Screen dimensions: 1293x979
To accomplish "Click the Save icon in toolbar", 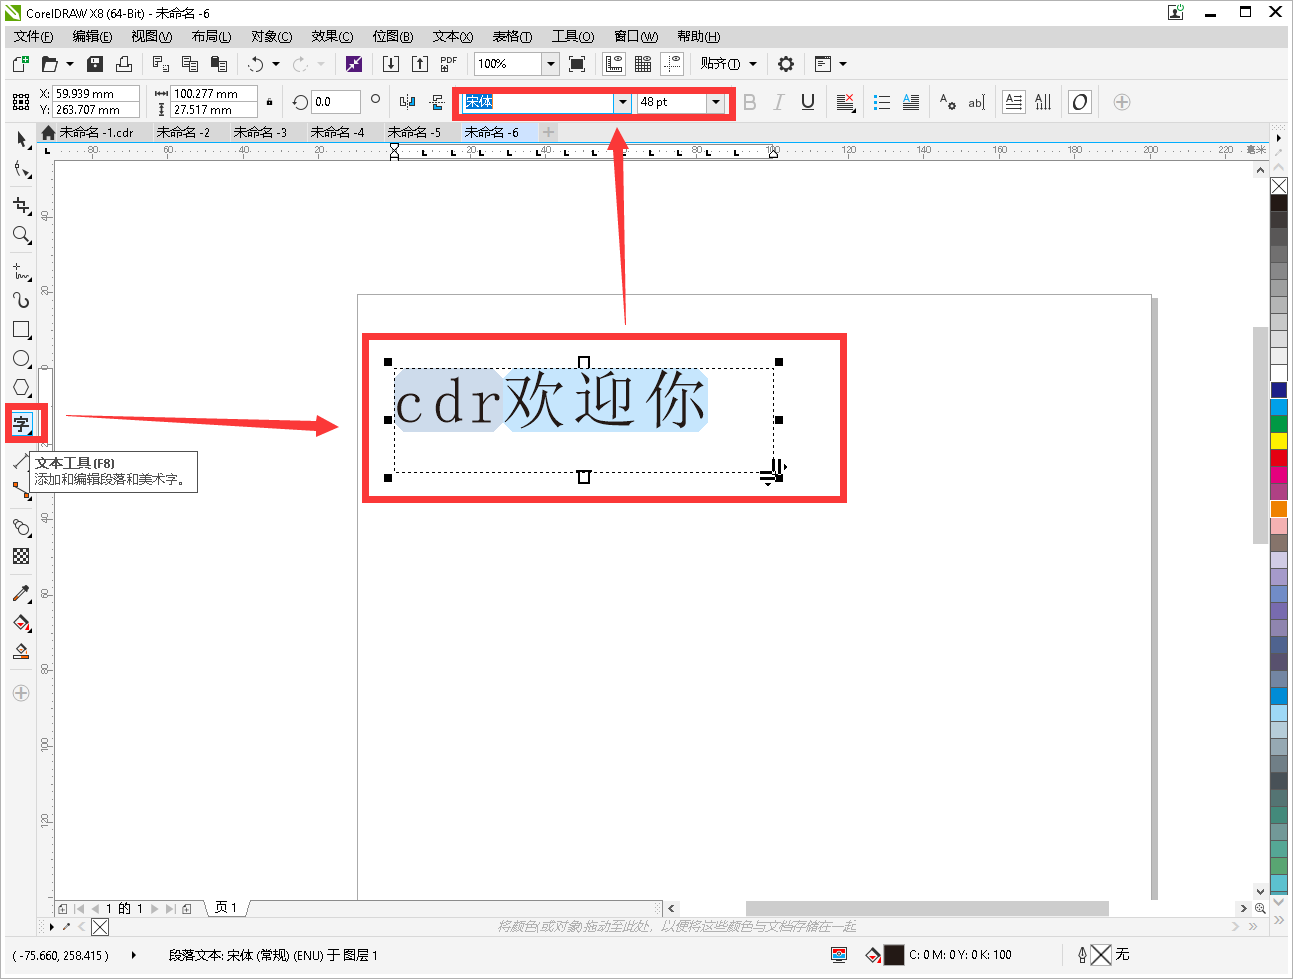I will click(x=95, y=64).
